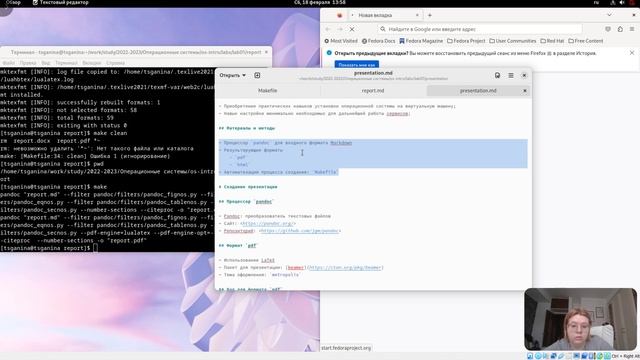Focus the Firefox address bar
The width and height of the screenshot is (640, 360).
[x=480, y=29]
